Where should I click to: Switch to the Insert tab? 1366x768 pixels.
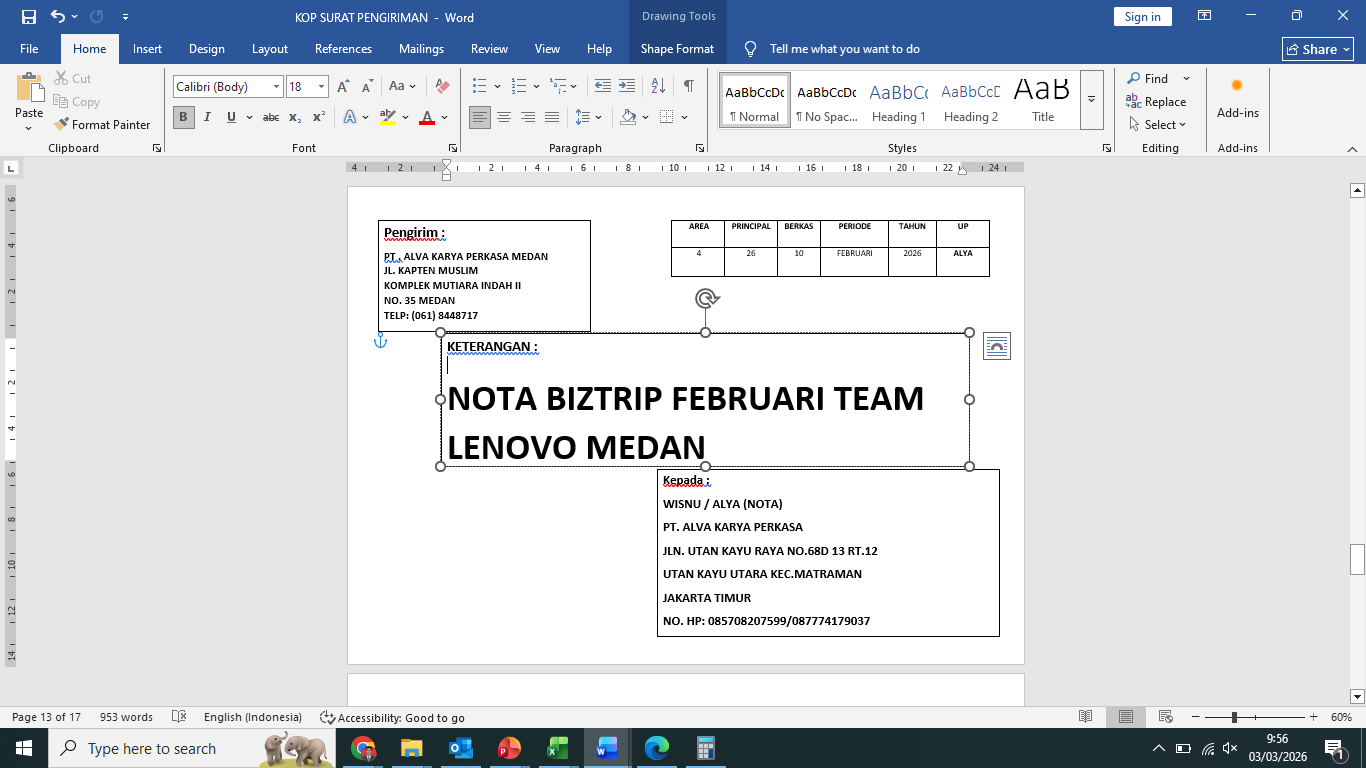147,49
